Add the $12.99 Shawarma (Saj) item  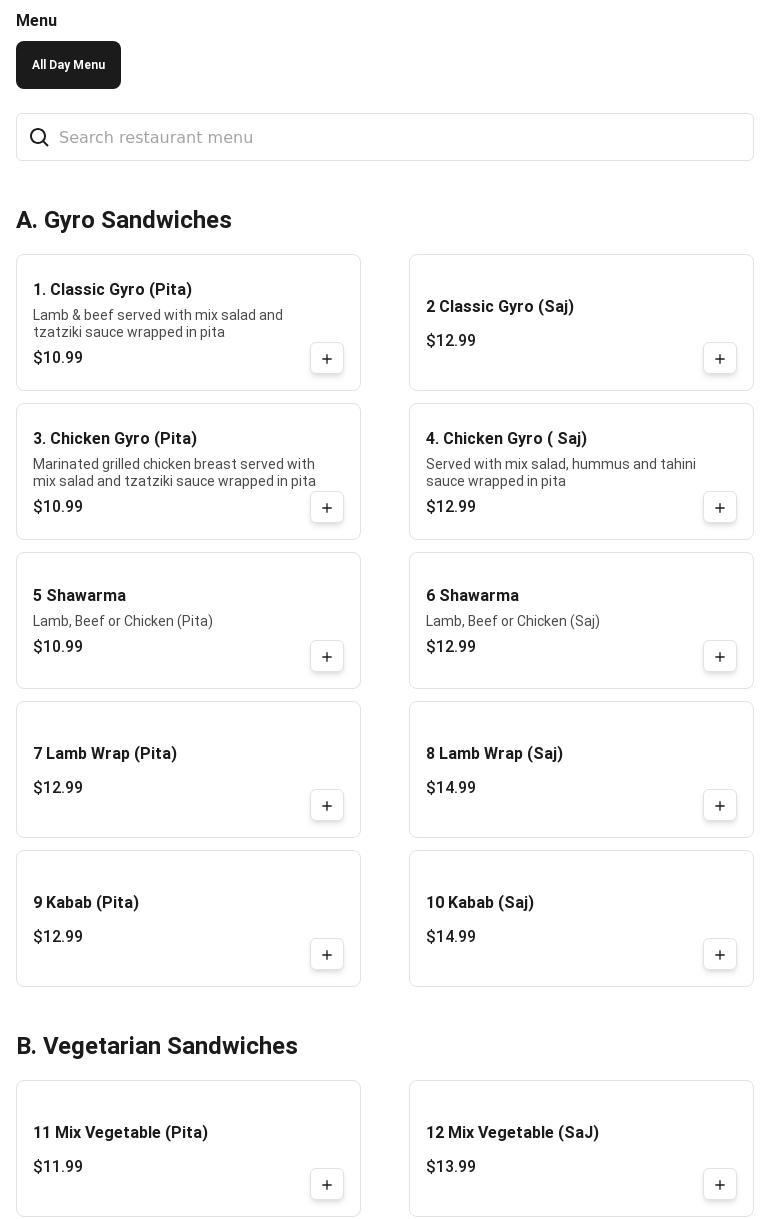(x=720, y=657)
